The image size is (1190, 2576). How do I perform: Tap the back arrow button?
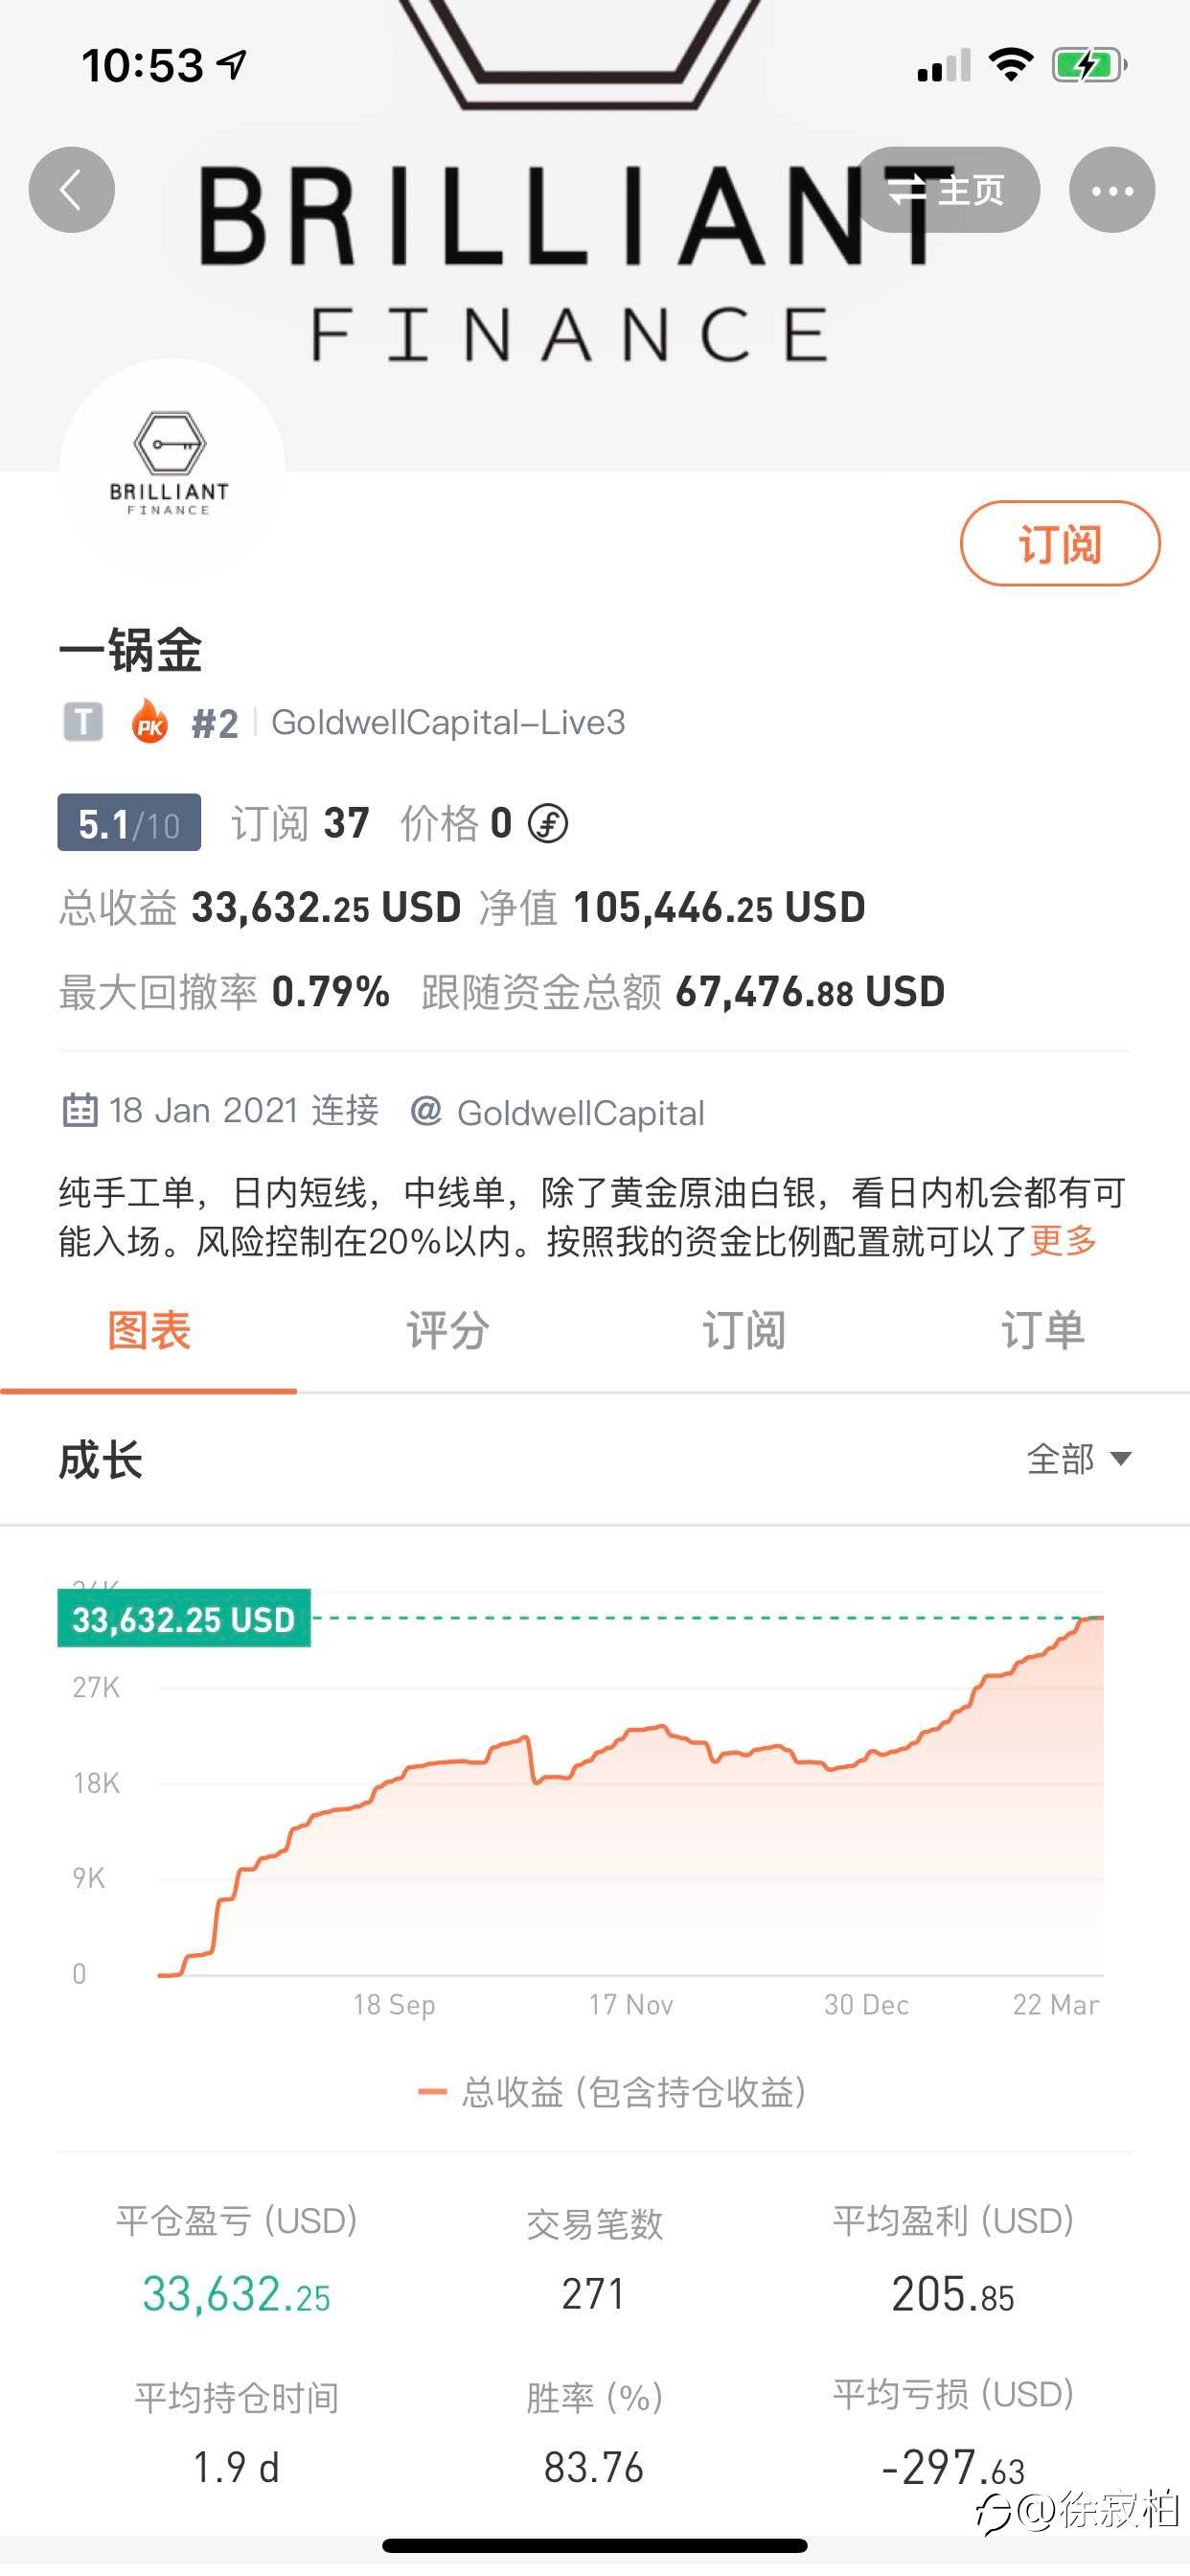pyautogui.click(x=71, y=190)
